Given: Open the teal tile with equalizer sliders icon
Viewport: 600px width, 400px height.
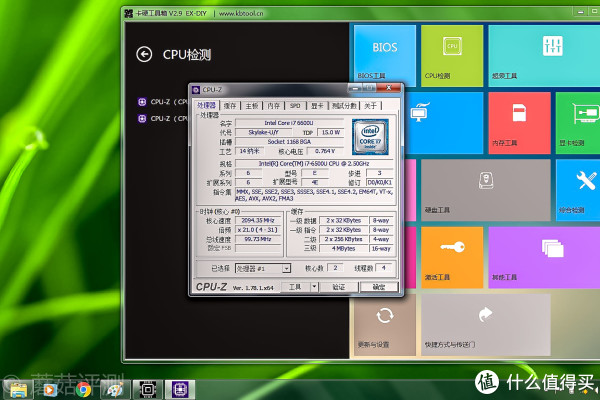Looking at the screenshot, I should pyautogui.click(x=544, y=56).
